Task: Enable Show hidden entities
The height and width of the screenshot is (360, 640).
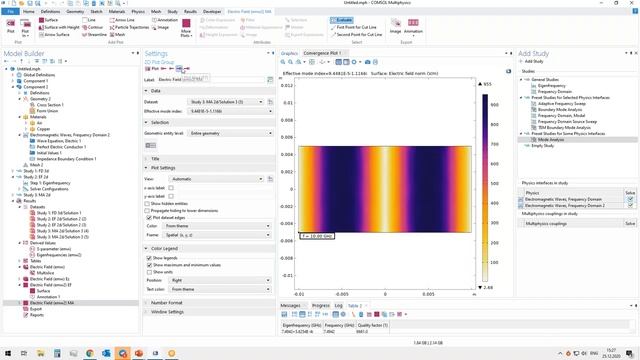Action: [147, 204]
